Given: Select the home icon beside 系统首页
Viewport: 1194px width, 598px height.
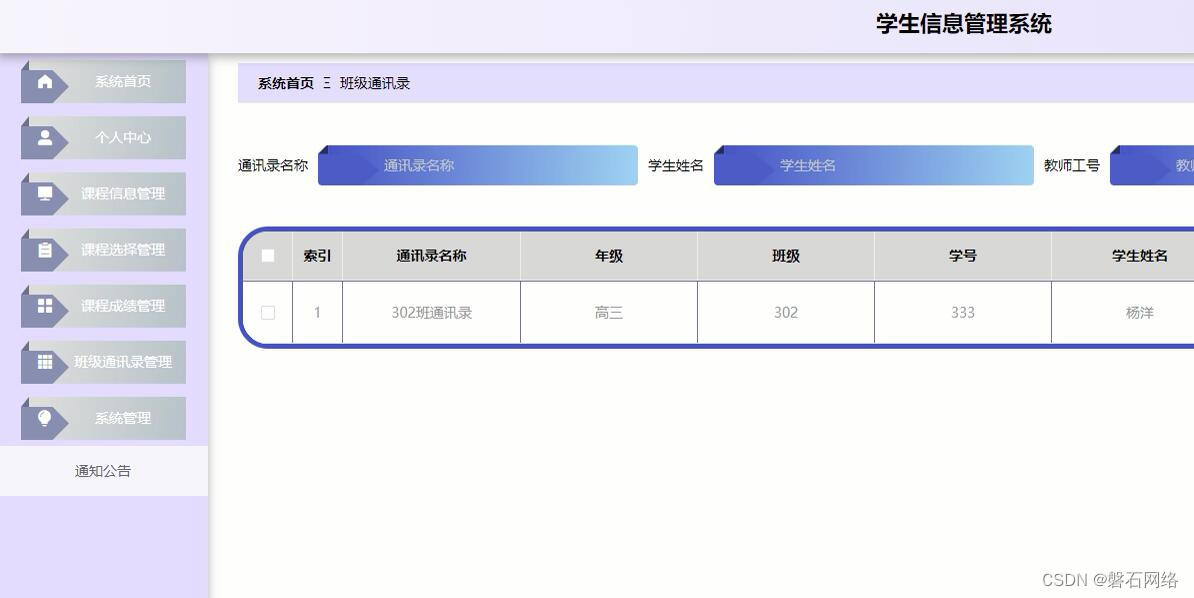Looking at the screenshot, I should coord(44,80).
